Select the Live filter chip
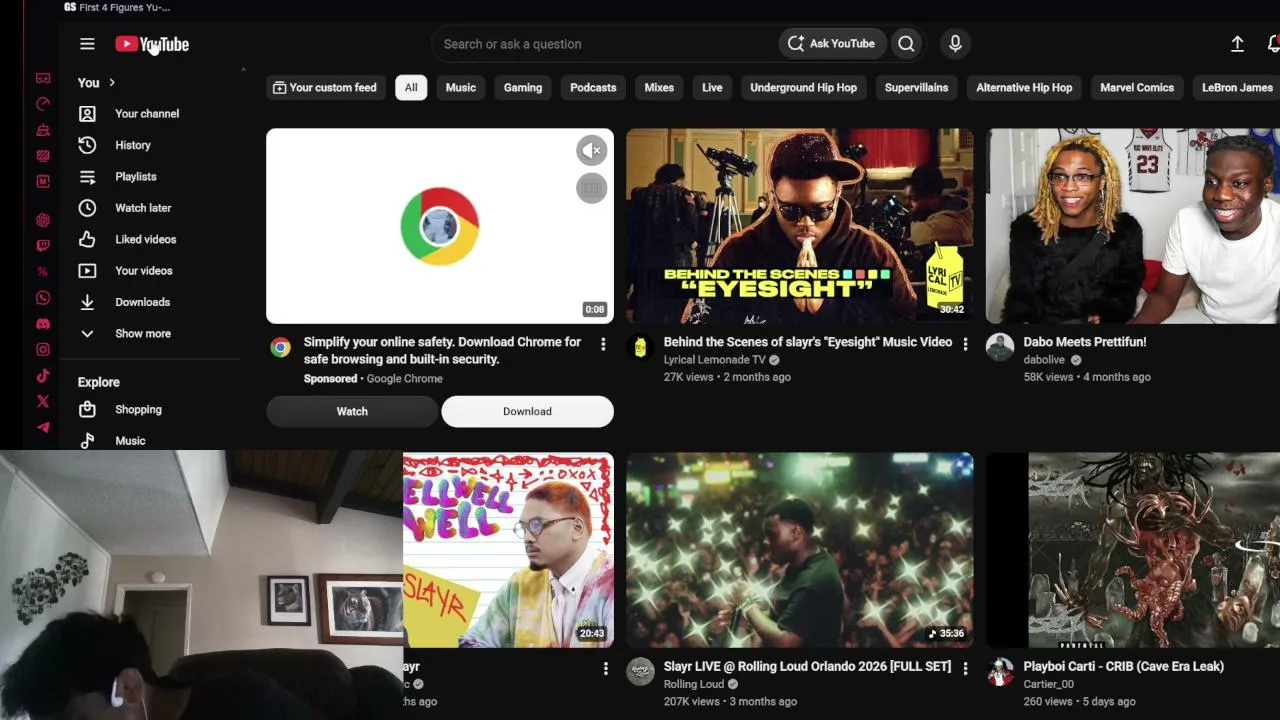 click(712, 88)
